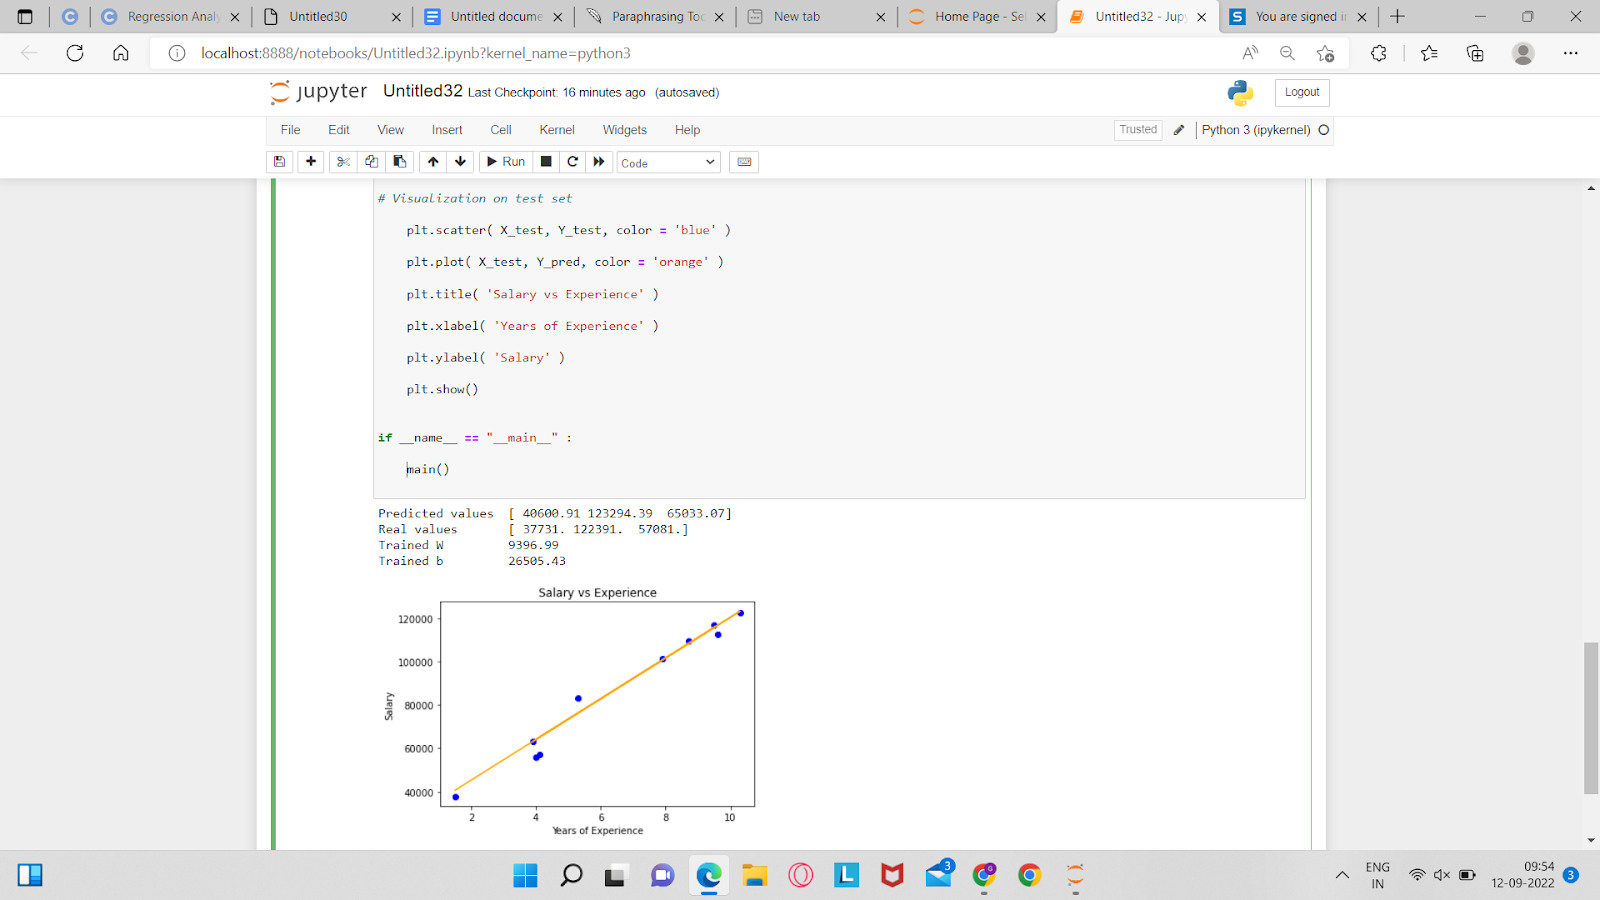Interrupt the kernel with stop icon
The width and height of the screenshot is (1600, 900).
546,162
